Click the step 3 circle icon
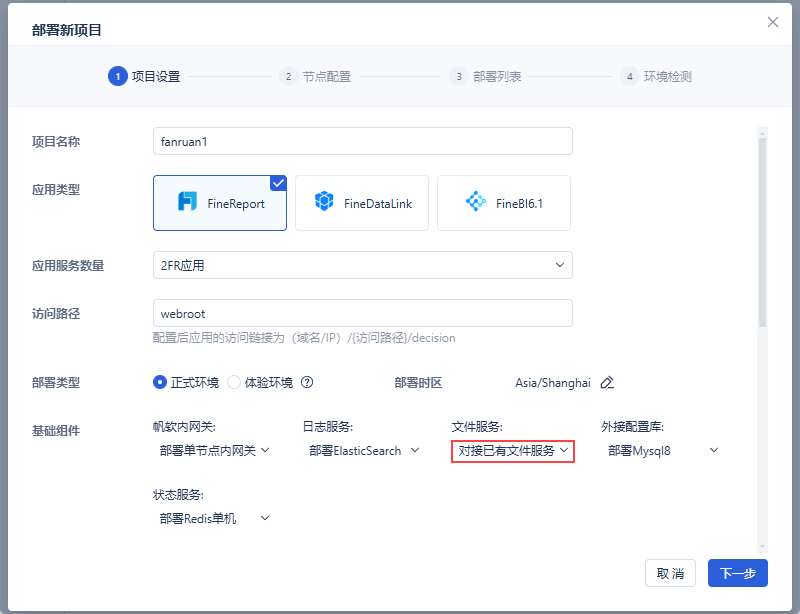Screen dimensions: 800x614 (x=459, y=77)
